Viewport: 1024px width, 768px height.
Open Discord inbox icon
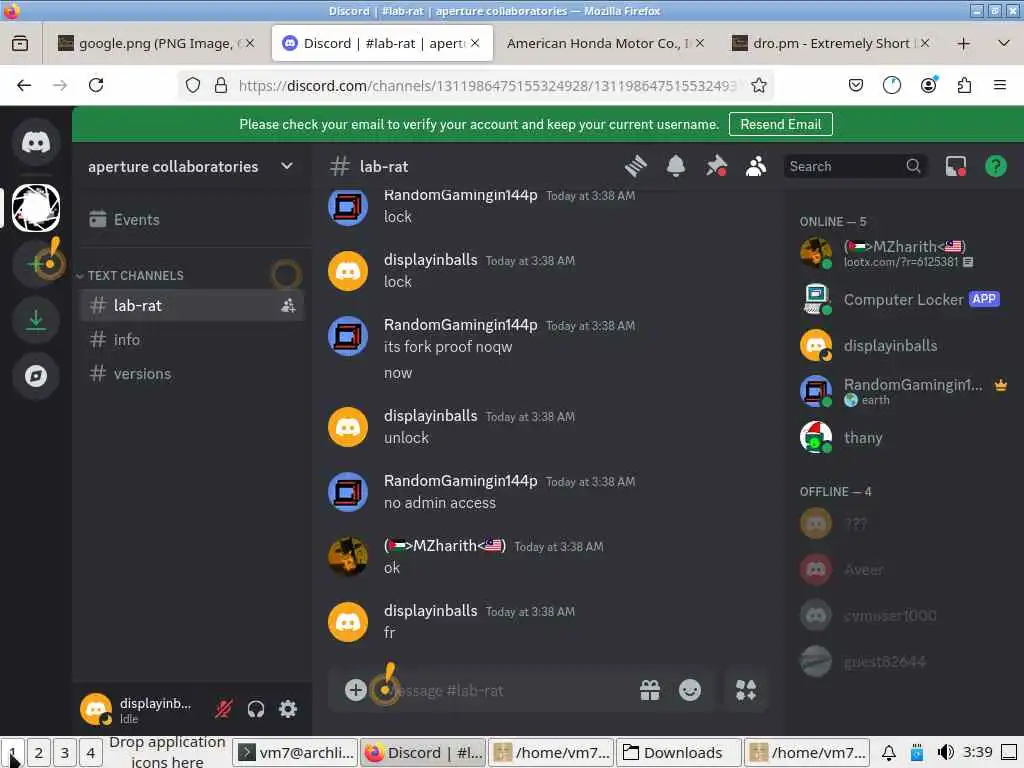[x=955, y=167]
